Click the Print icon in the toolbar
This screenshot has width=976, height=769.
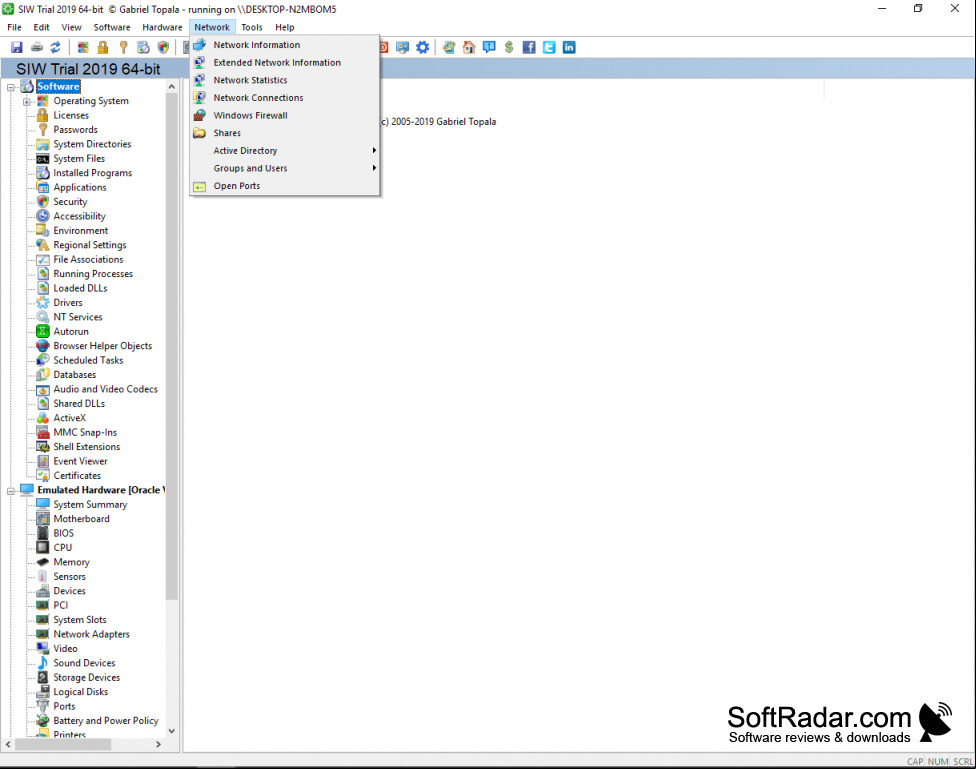37,47
